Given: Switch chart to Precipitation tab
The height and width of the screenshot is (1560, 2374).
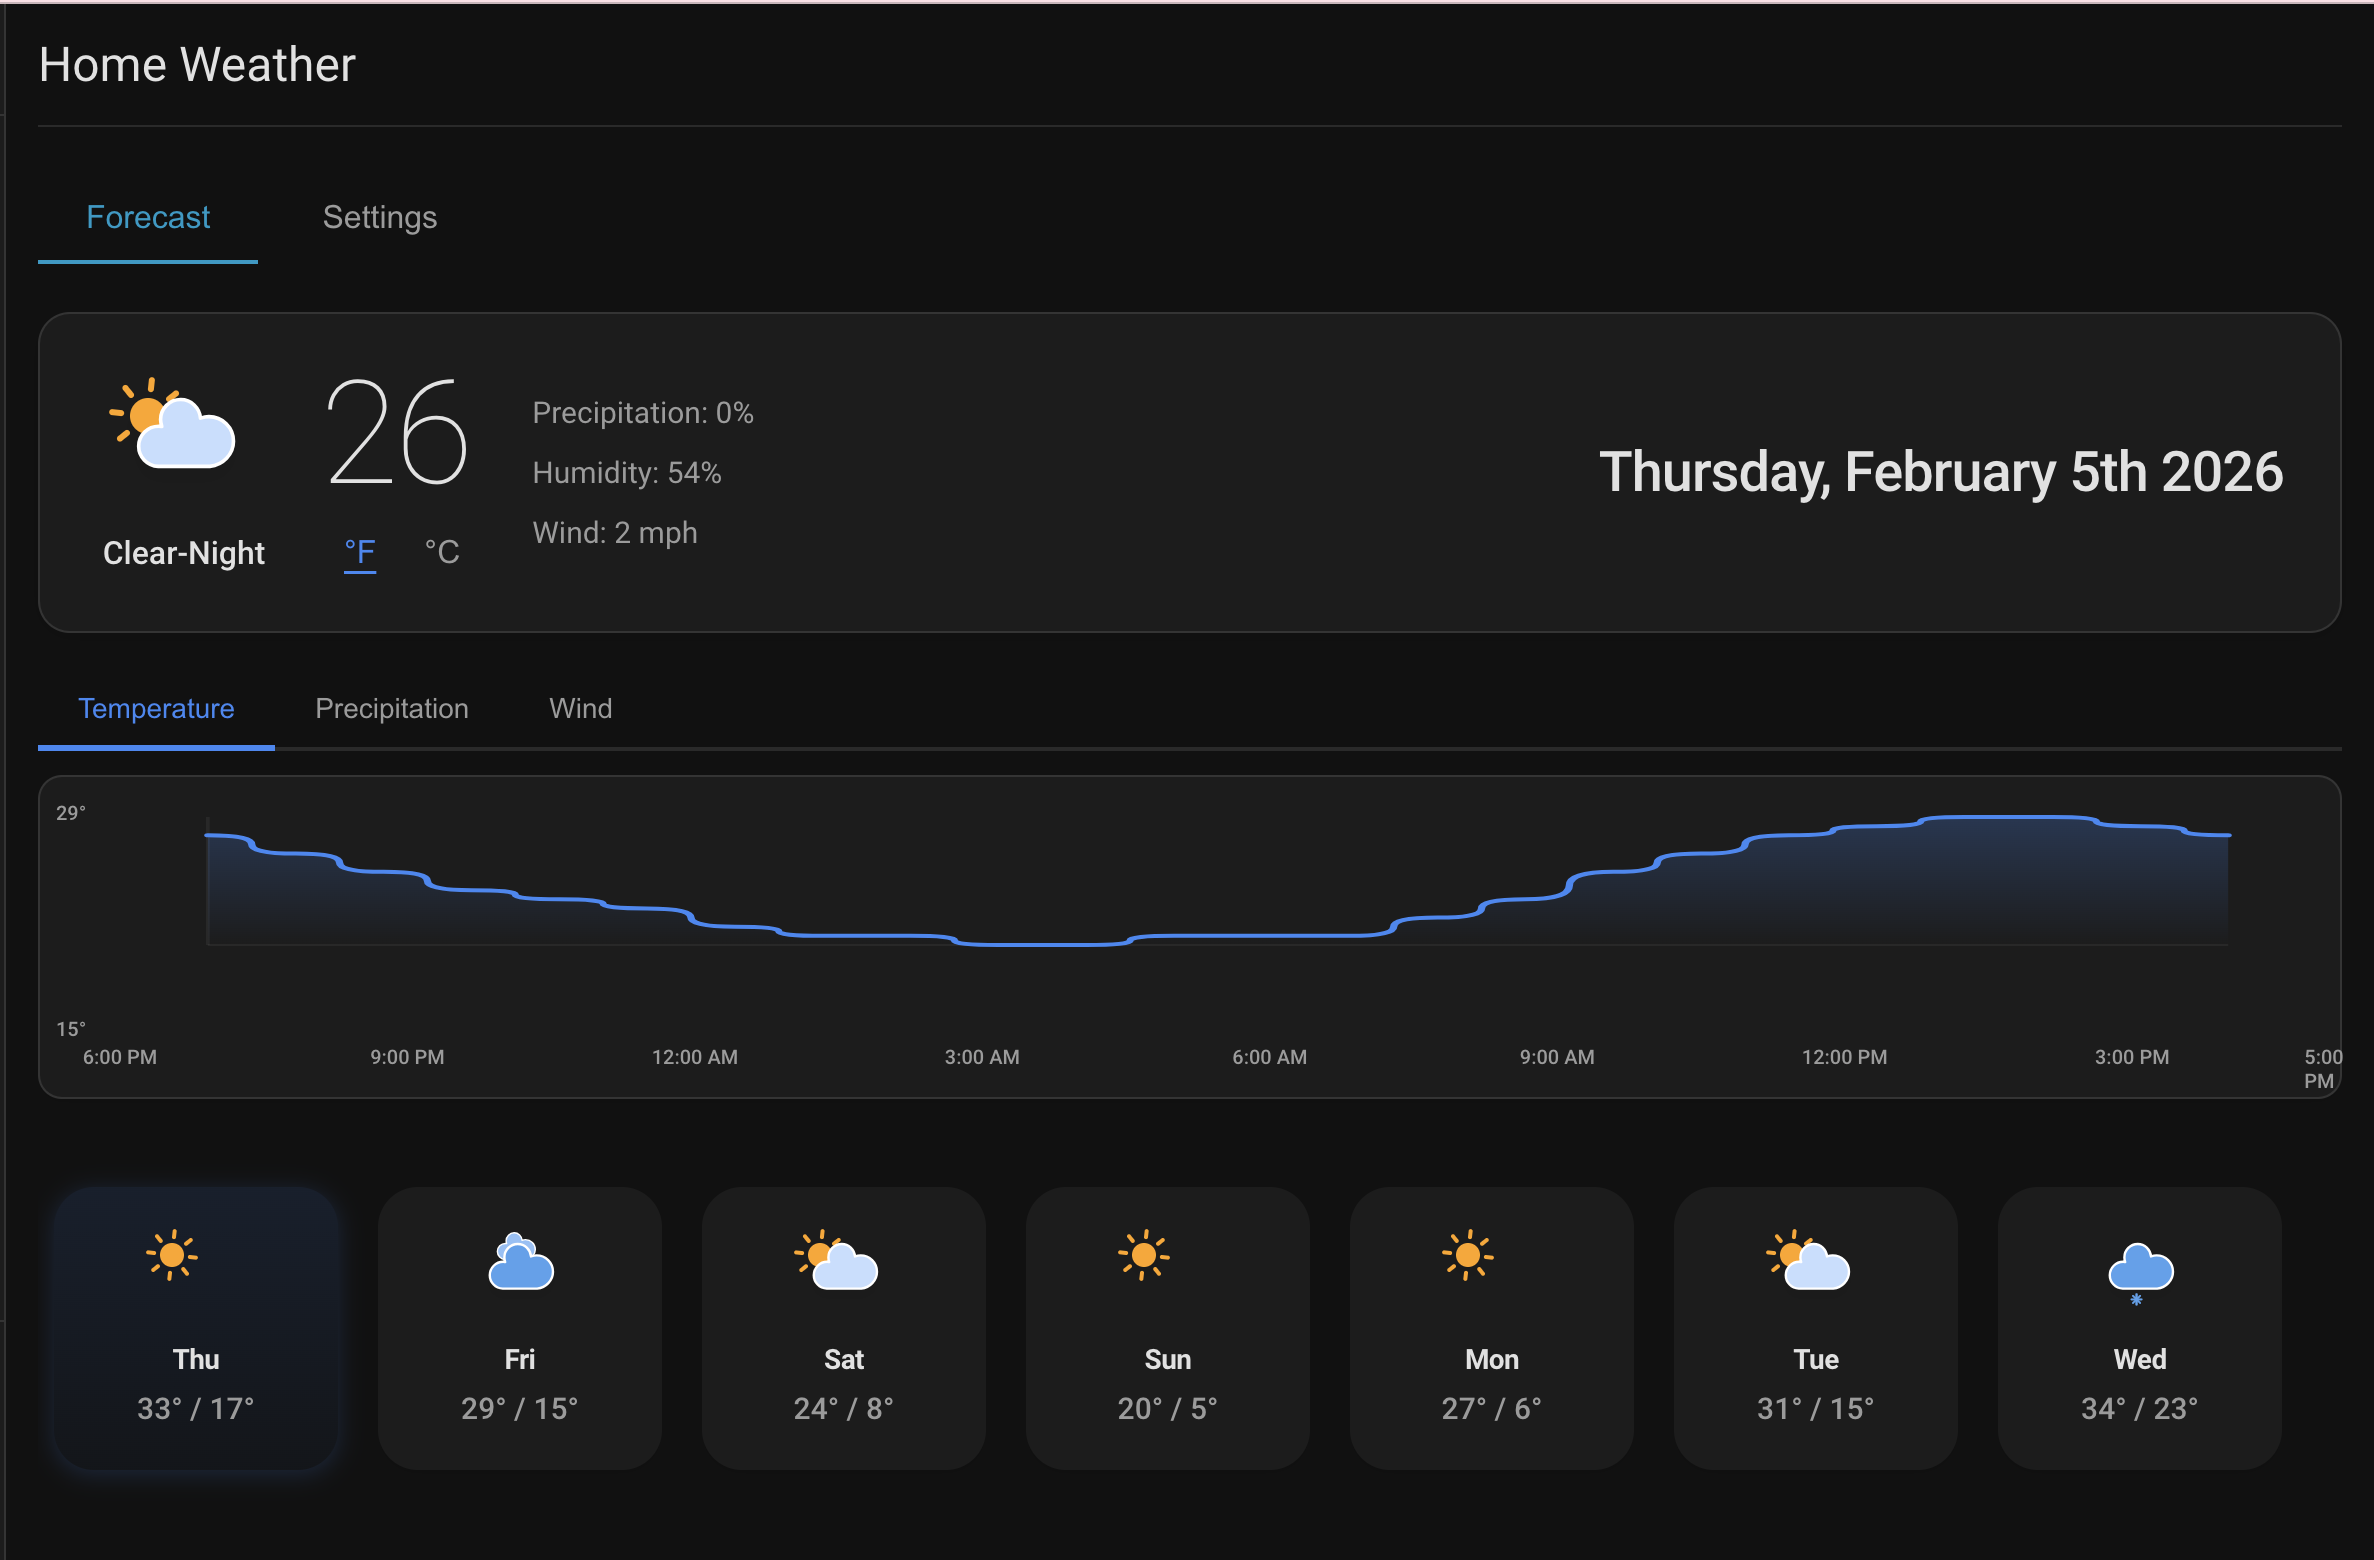Looking at the screenshot, I should click(392, 709).
